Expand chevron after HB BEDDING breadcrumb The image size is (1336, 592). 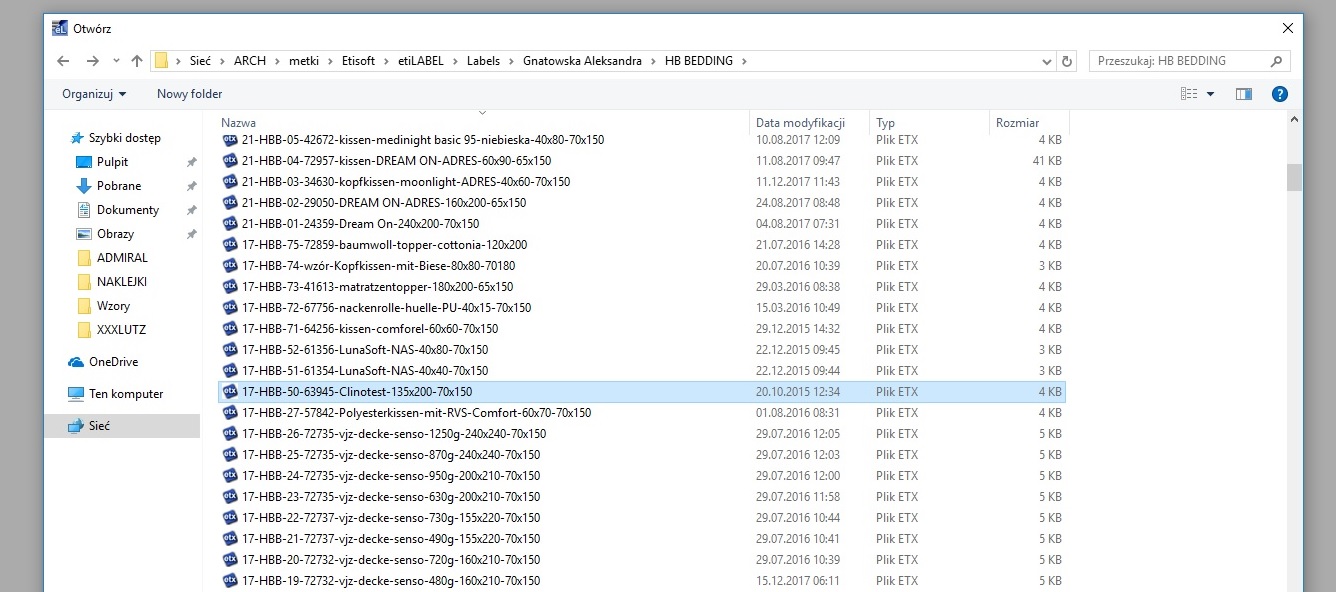pos(744,61)
